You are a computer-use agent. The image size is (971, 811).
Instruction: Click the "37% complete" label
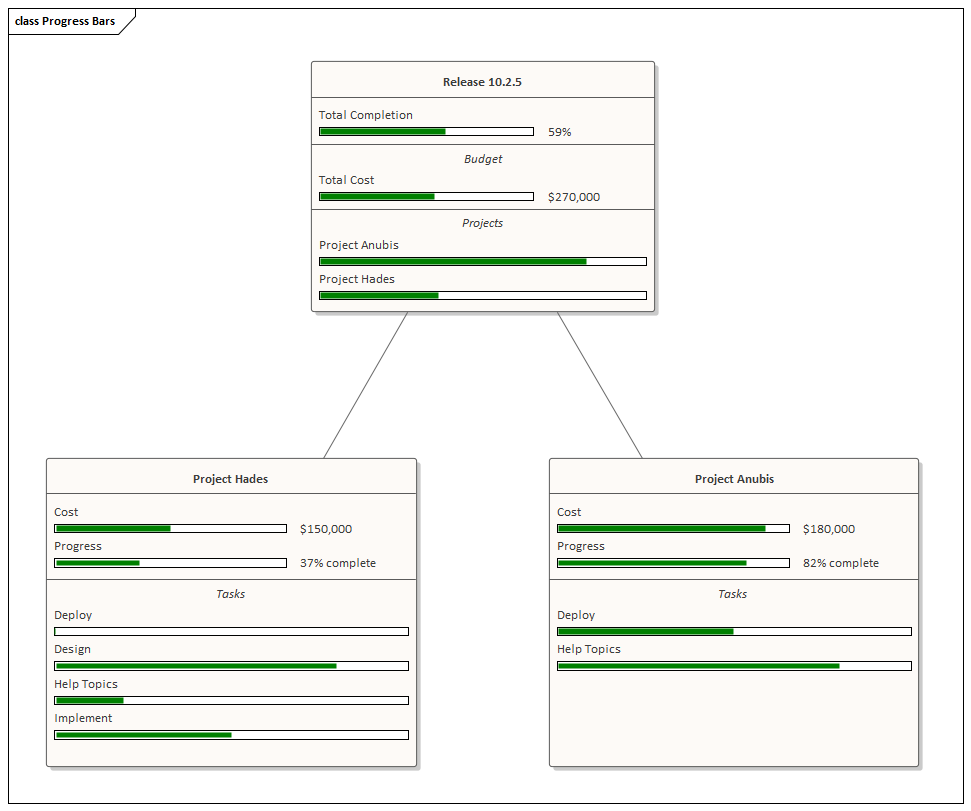[x=337, y=563]
